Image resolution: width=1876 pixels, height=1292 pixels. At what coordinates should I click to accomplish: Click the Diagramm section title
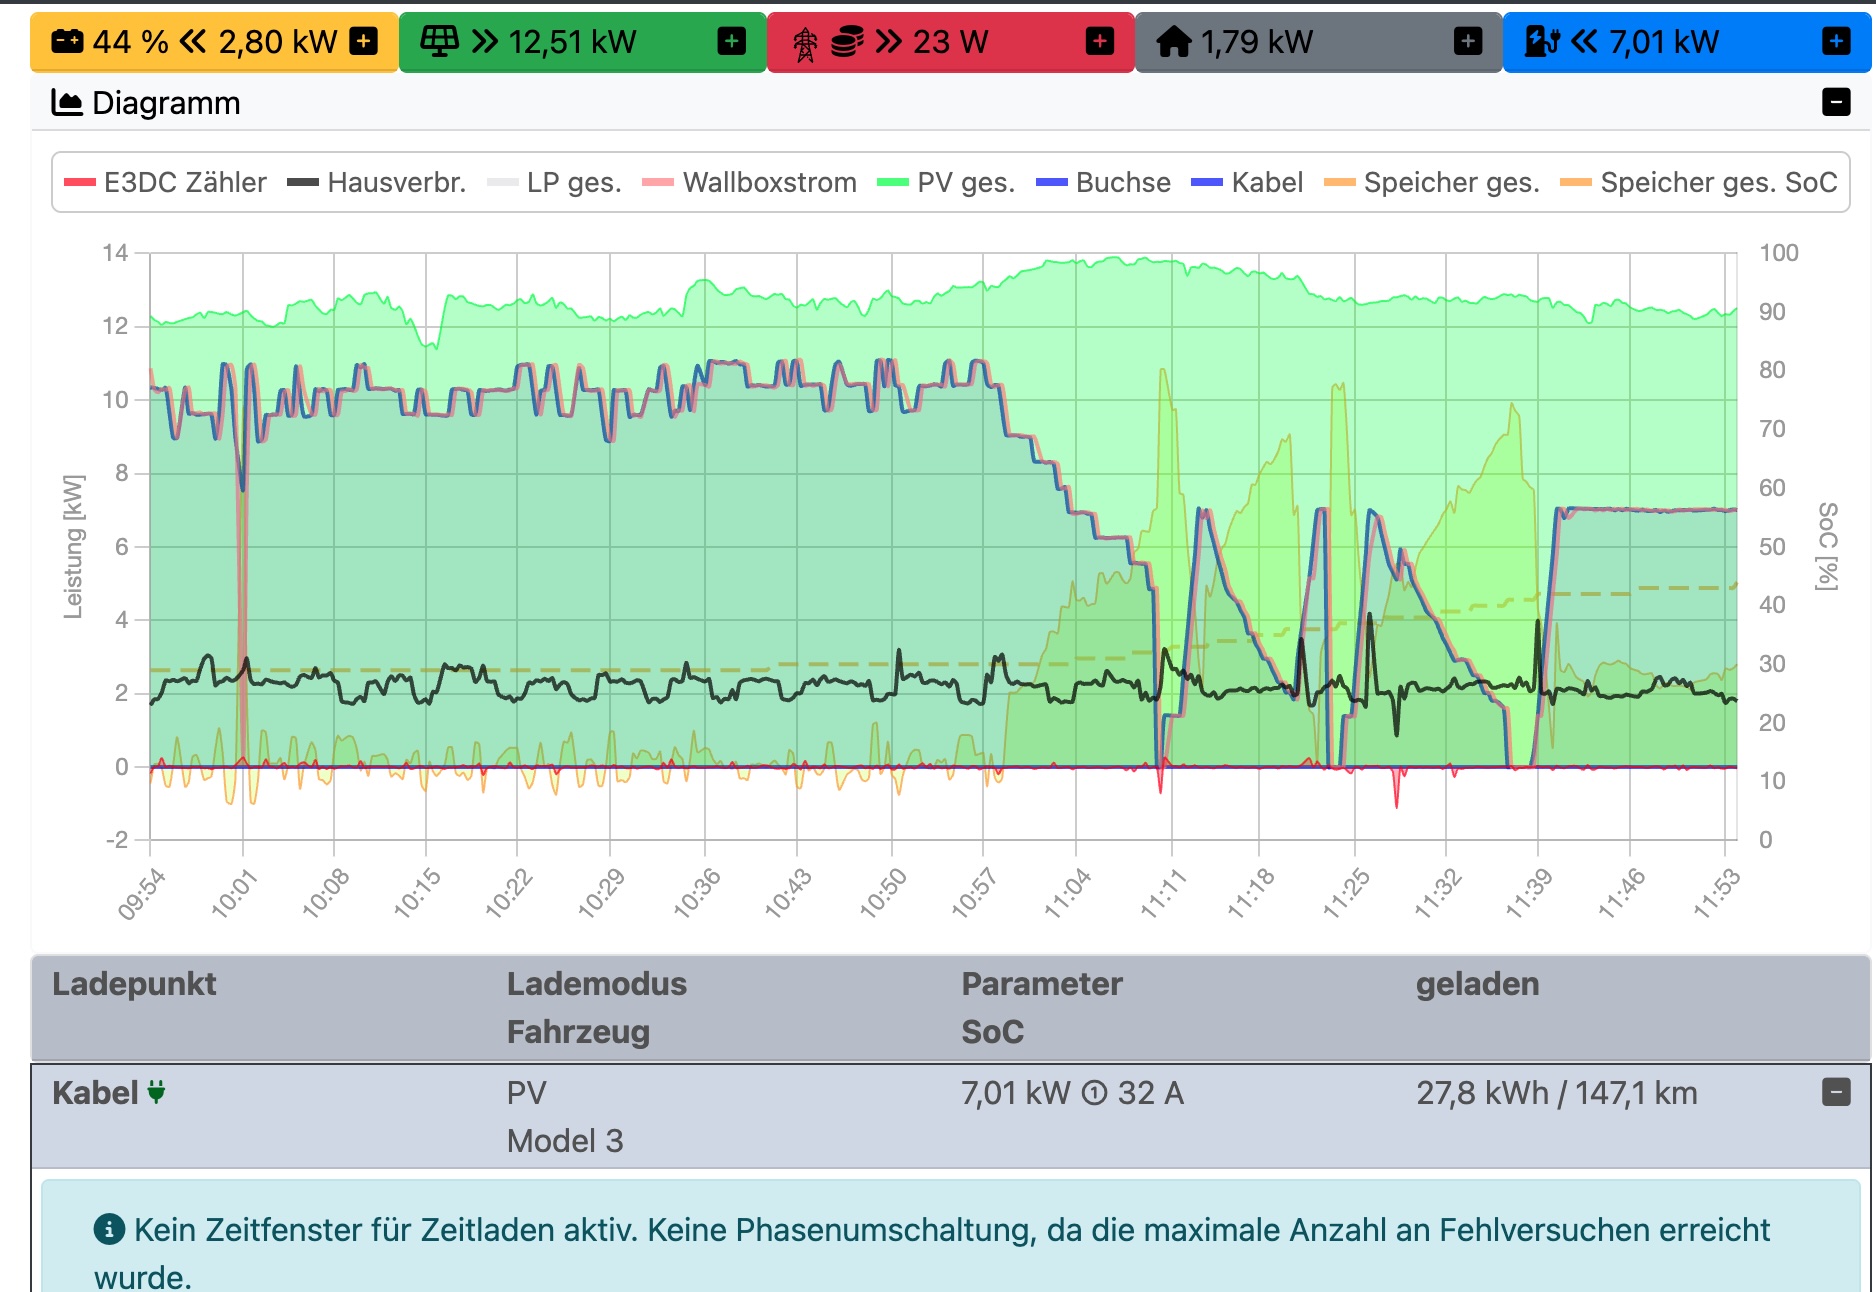(166, 103)
